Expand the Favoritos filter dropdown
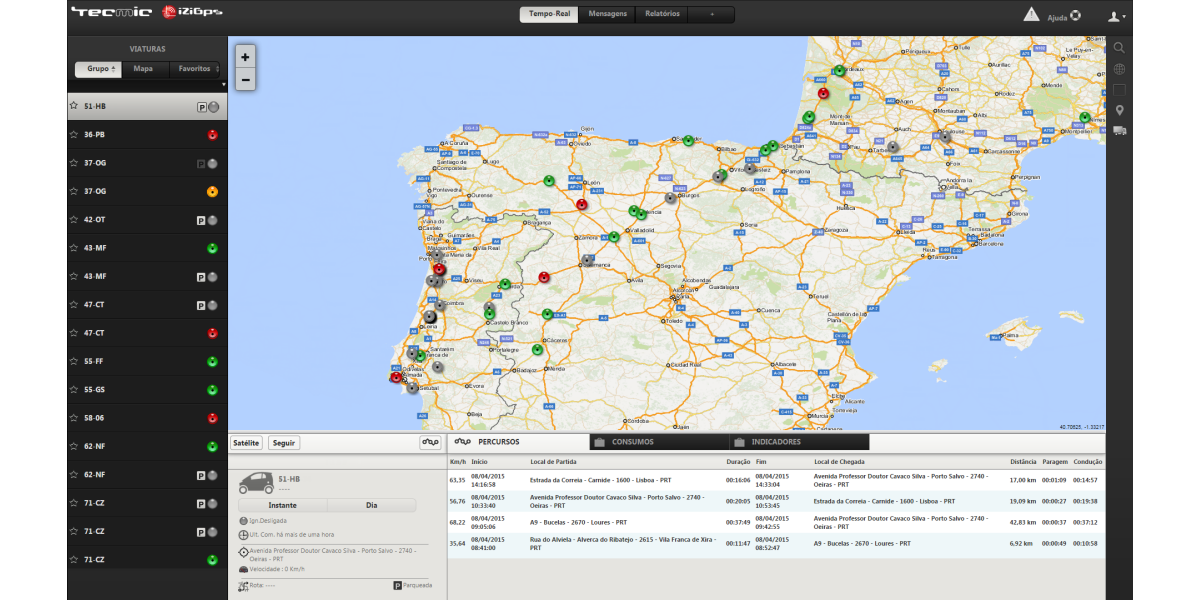Viewport: 1200px width, 600px height. [x=195, y=69]
